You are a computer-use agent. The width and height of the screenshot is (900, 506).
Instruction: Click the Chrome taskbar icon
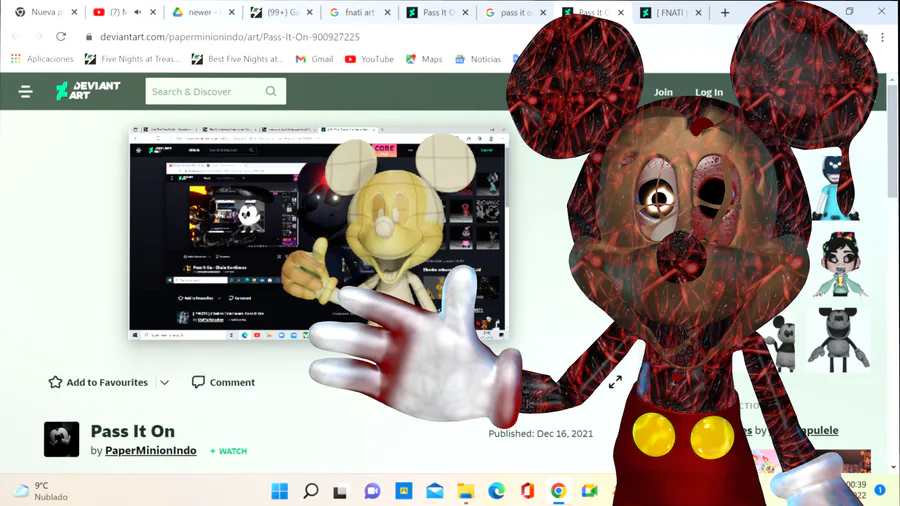click(x=558, y=491)
